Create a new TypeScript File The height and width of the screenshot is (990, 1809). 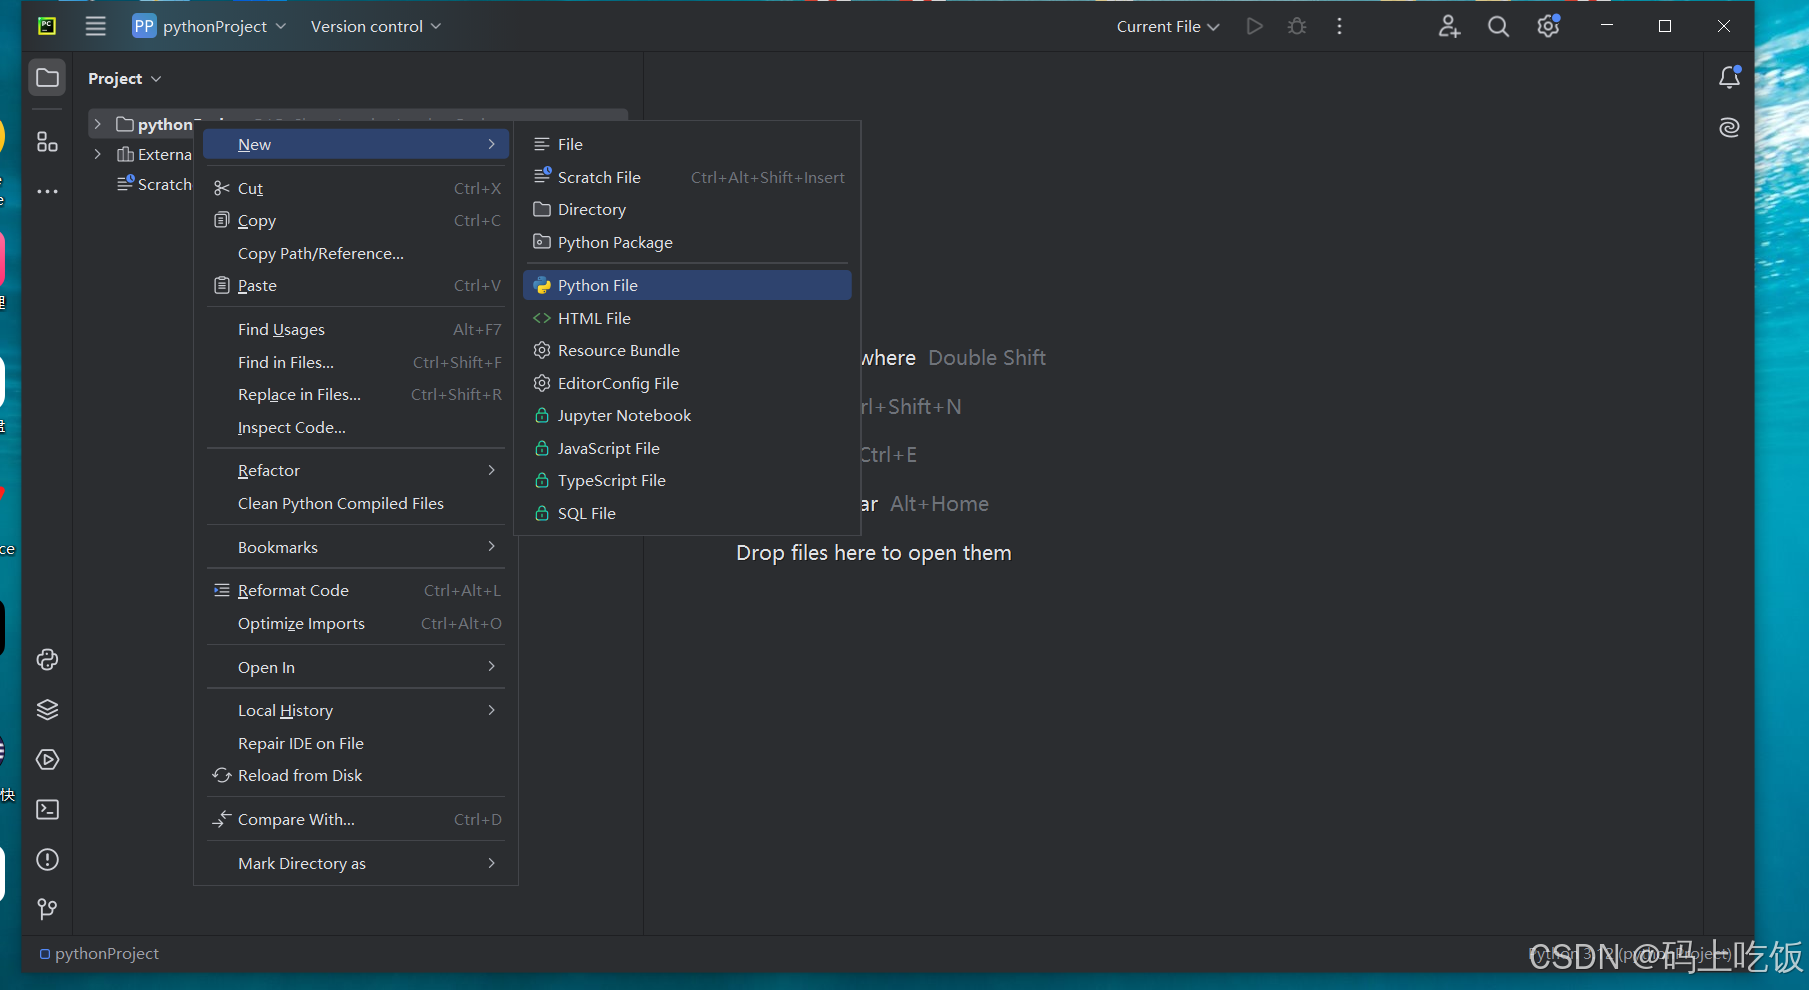[x=687, y=481]
